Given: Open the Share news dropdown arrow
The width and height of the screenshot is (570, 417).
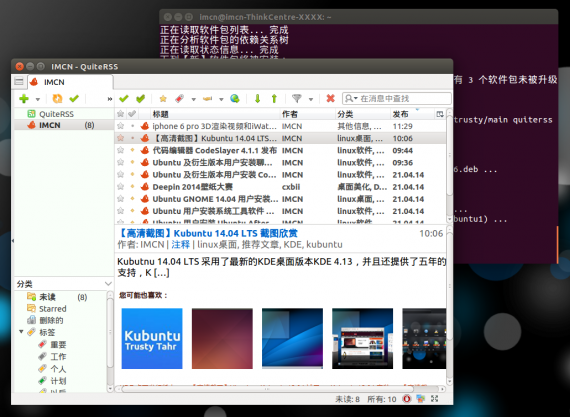Looking at the screenshot, I should [x=221, y=99].
